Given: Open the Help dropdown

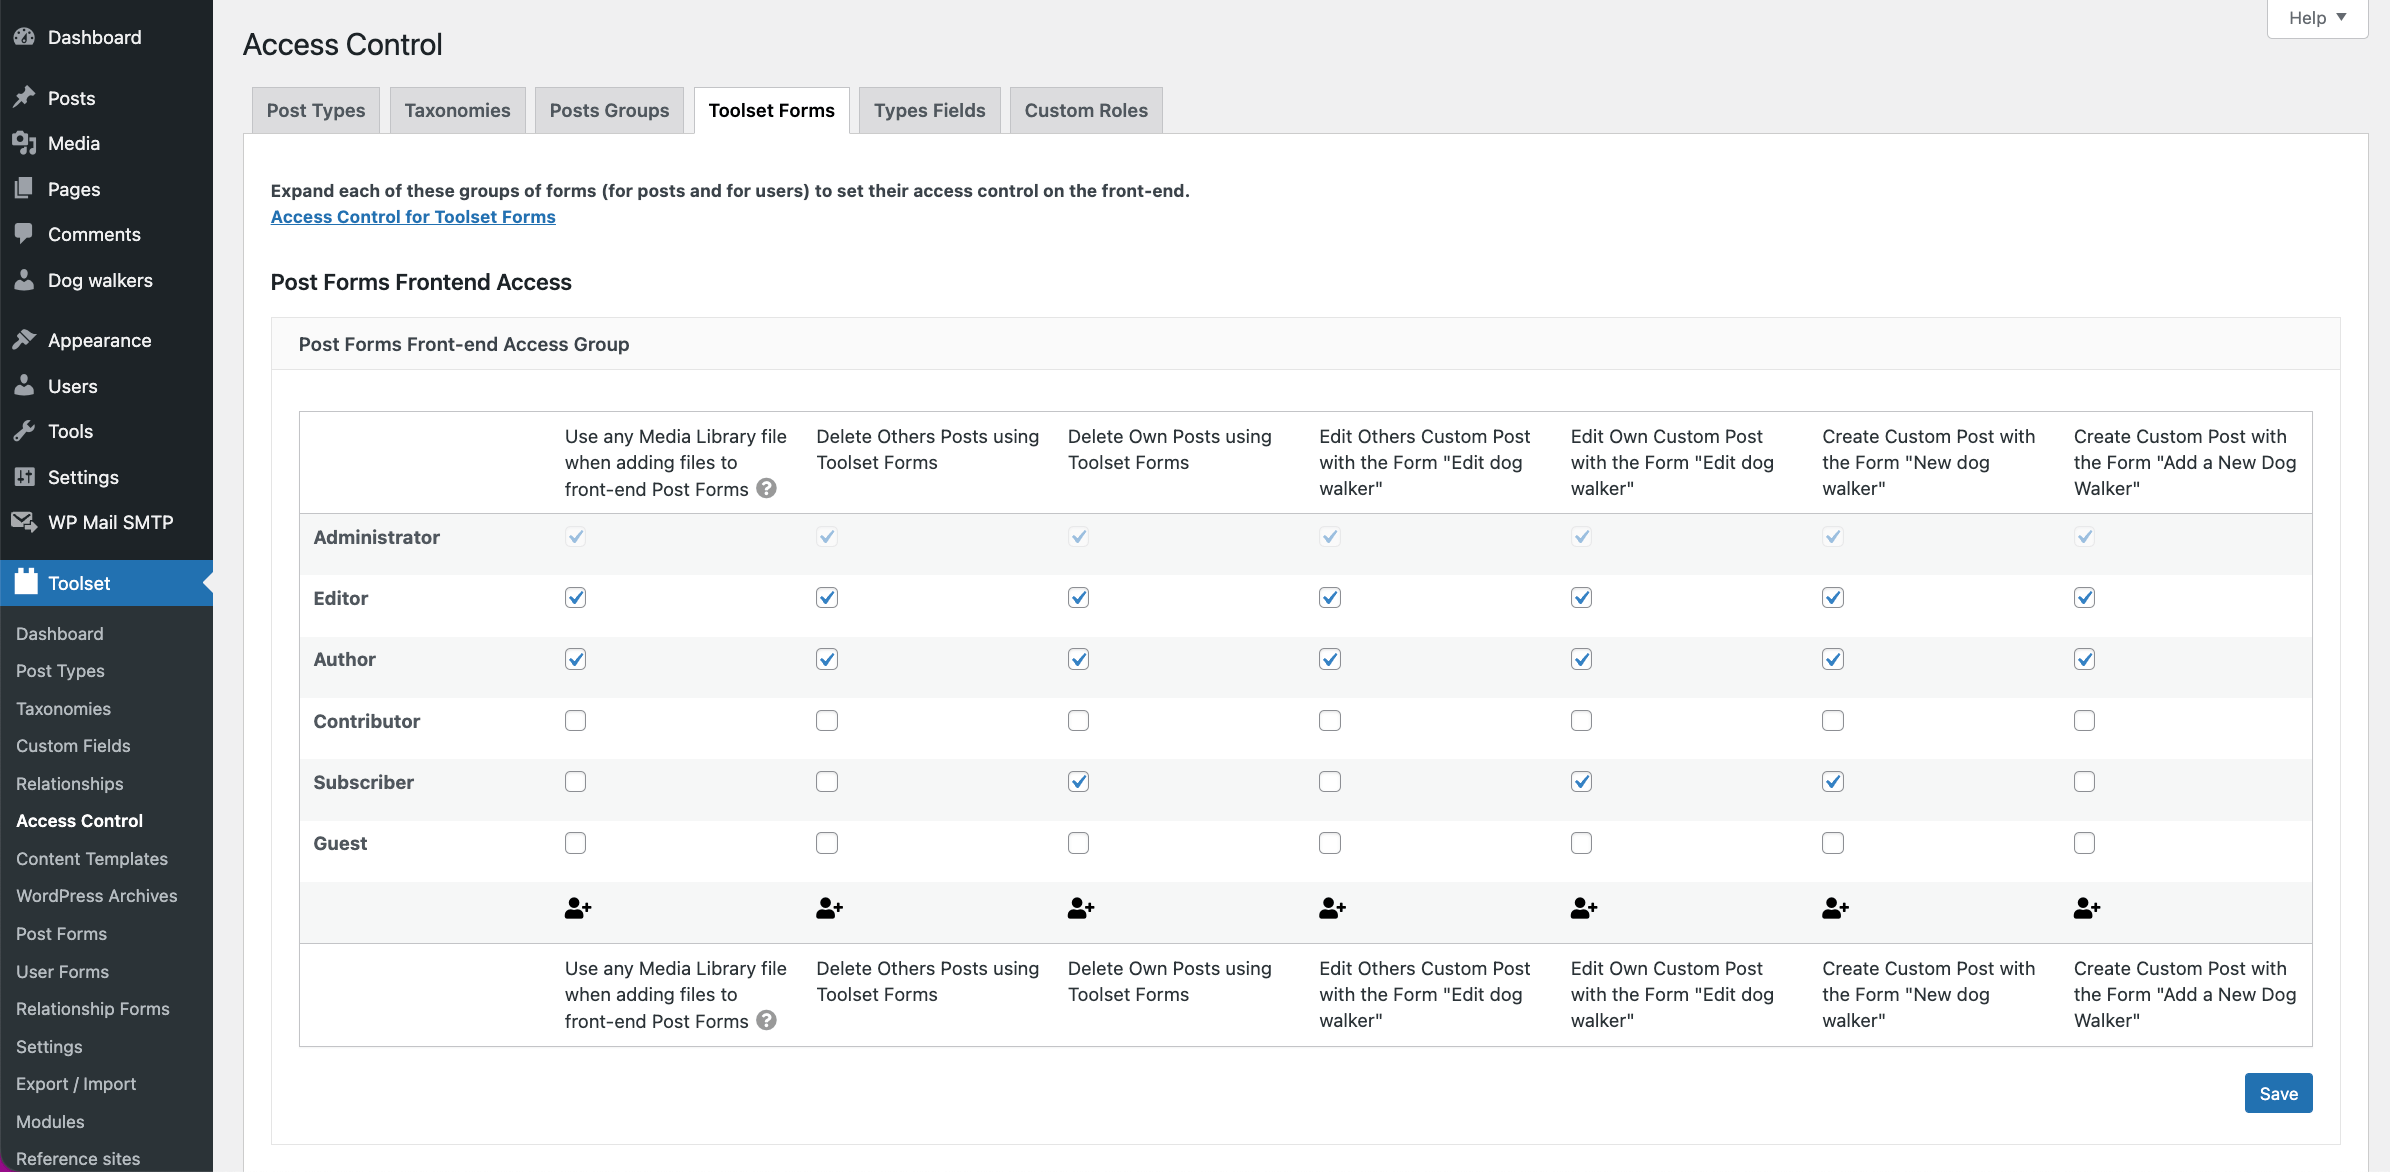Looking at the screenshot, I should click(x=2317, y=18).
